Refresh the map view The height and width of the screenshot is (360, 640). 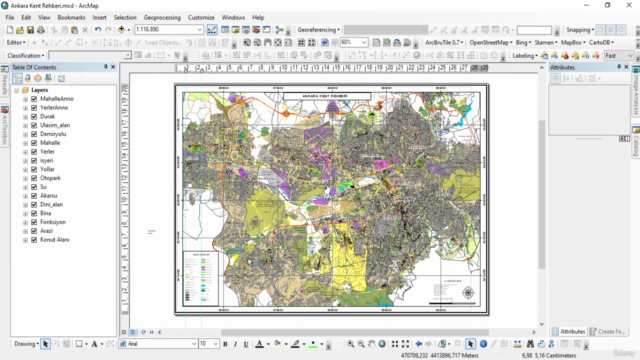(143, 332)
